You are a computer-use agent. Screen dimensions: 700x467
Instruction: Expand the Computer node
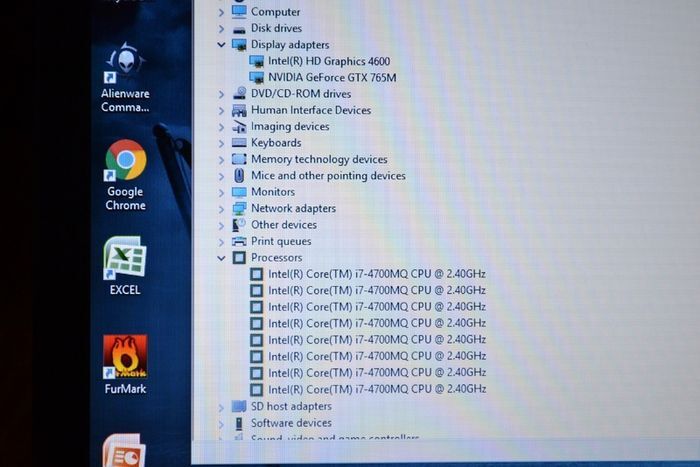pyautogui.click(x=221, y=13)
